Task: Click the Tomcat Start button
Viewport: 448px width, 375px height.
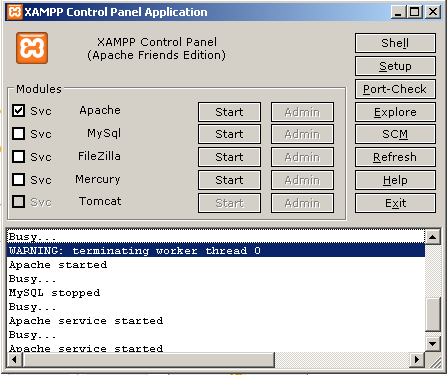Action: [x=229, y=203]
